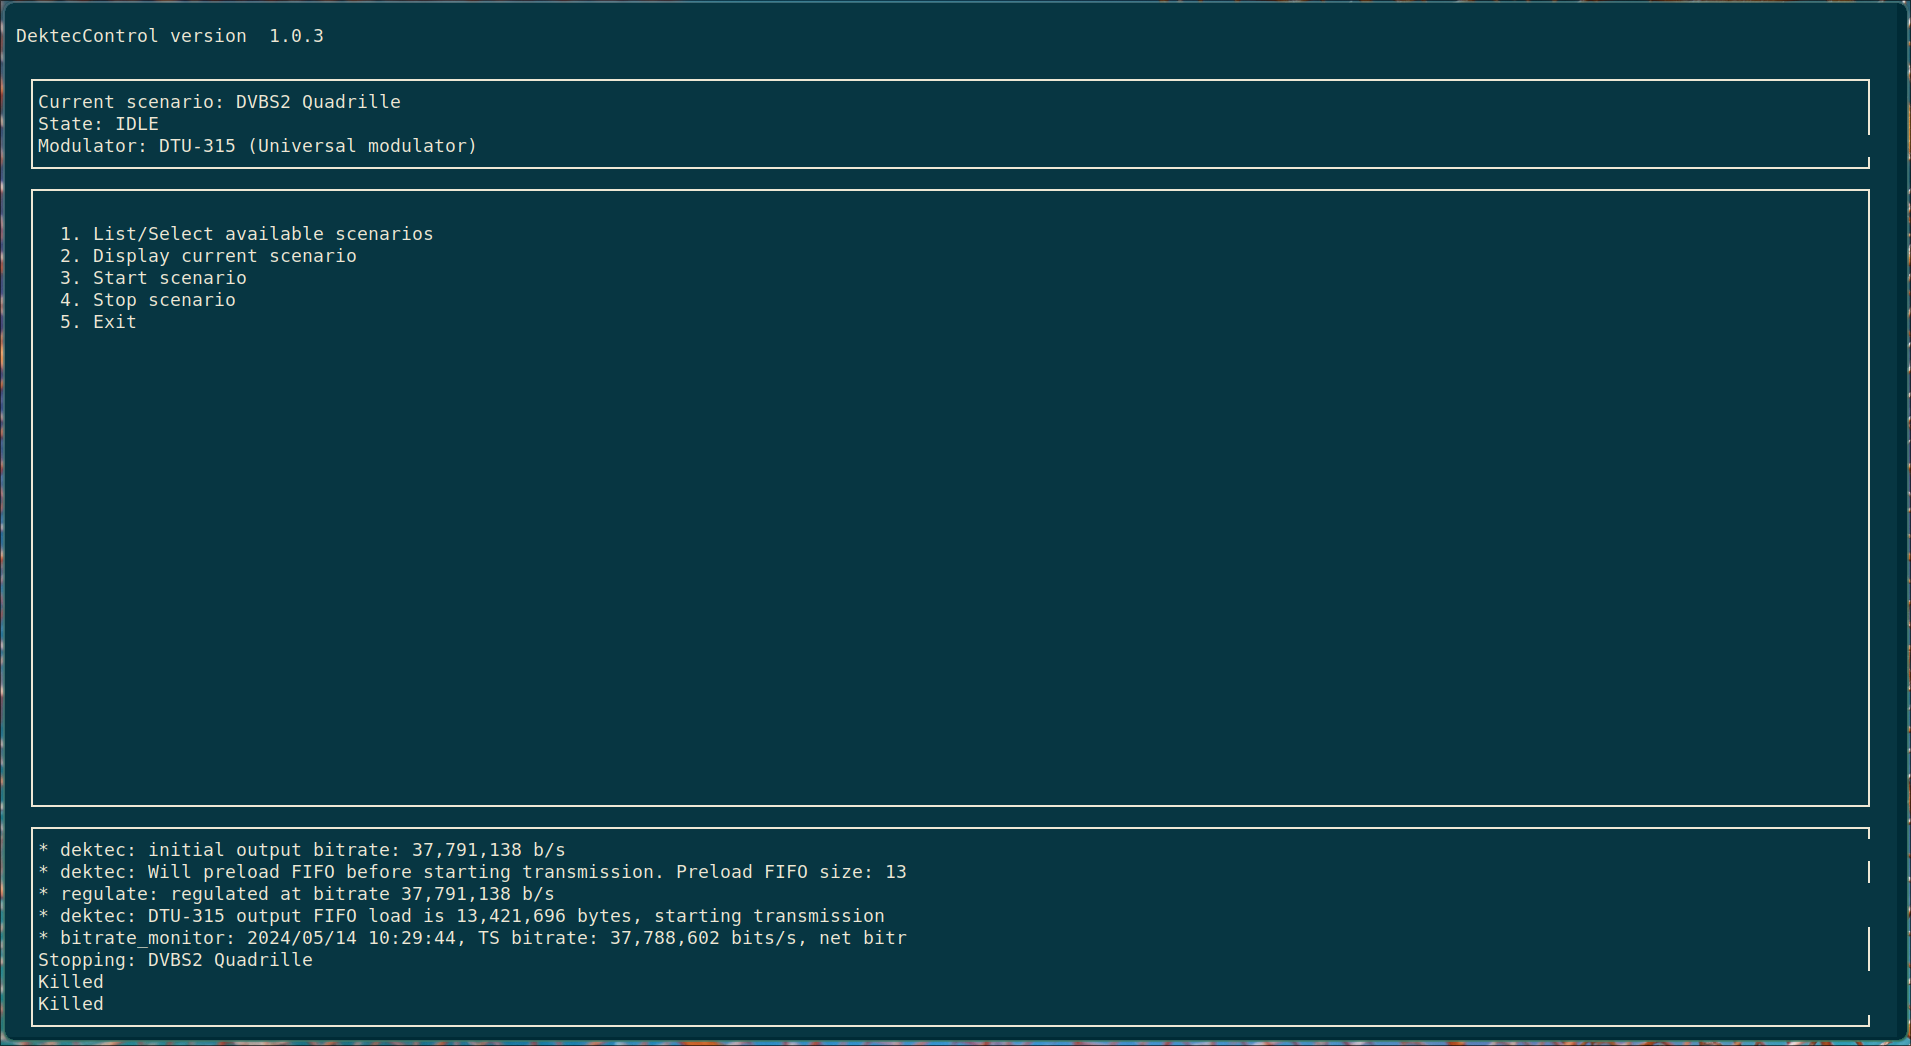Screen dimensions: 1911x1046
Task: Click the State: IDLE status line
Action: [x=98, y=124]
